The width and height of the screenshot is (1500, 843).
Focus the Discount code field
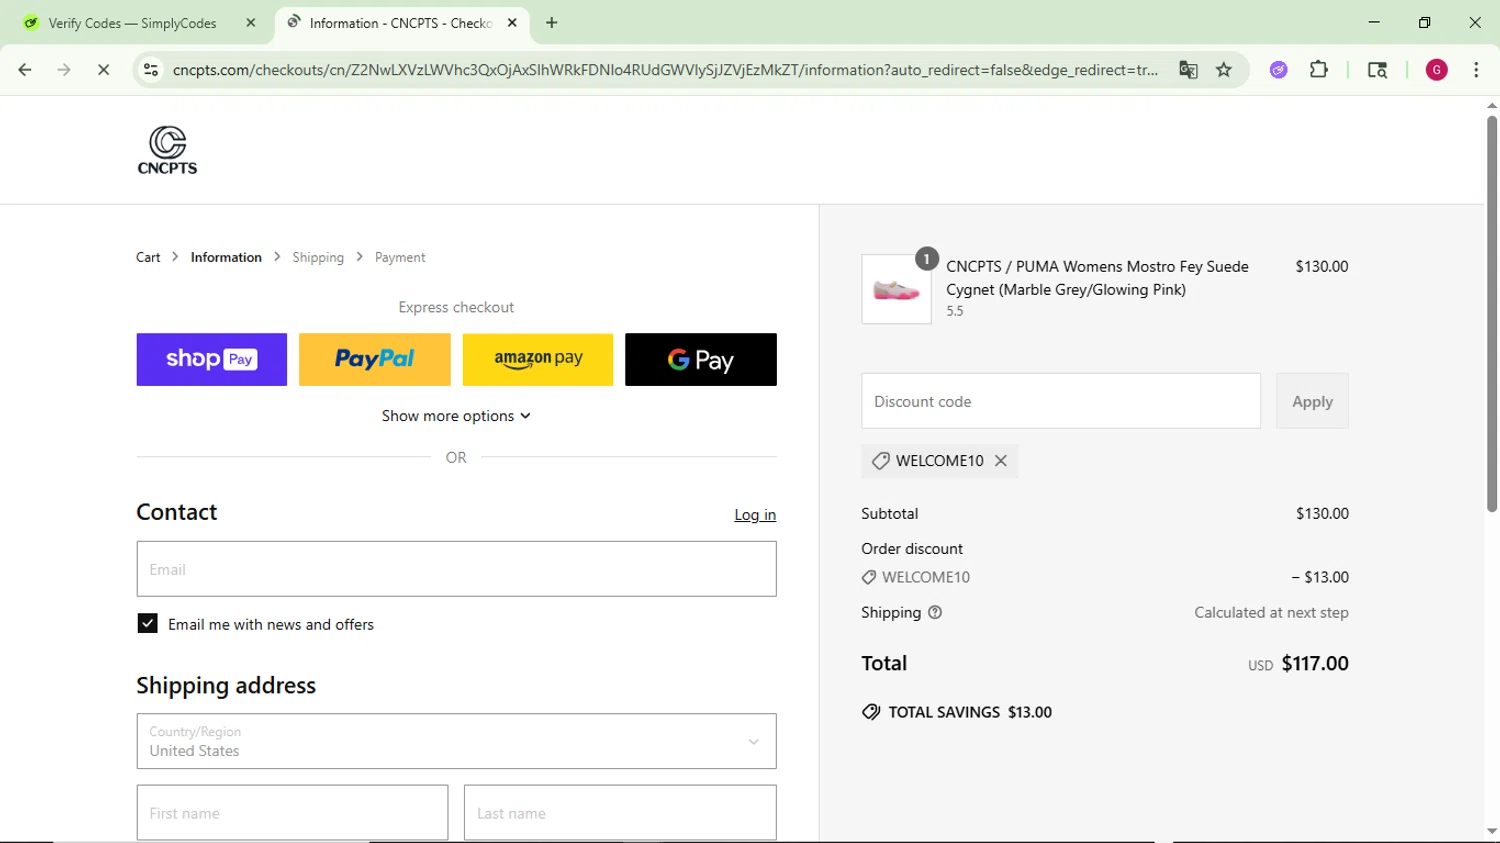pos(1061,401)
